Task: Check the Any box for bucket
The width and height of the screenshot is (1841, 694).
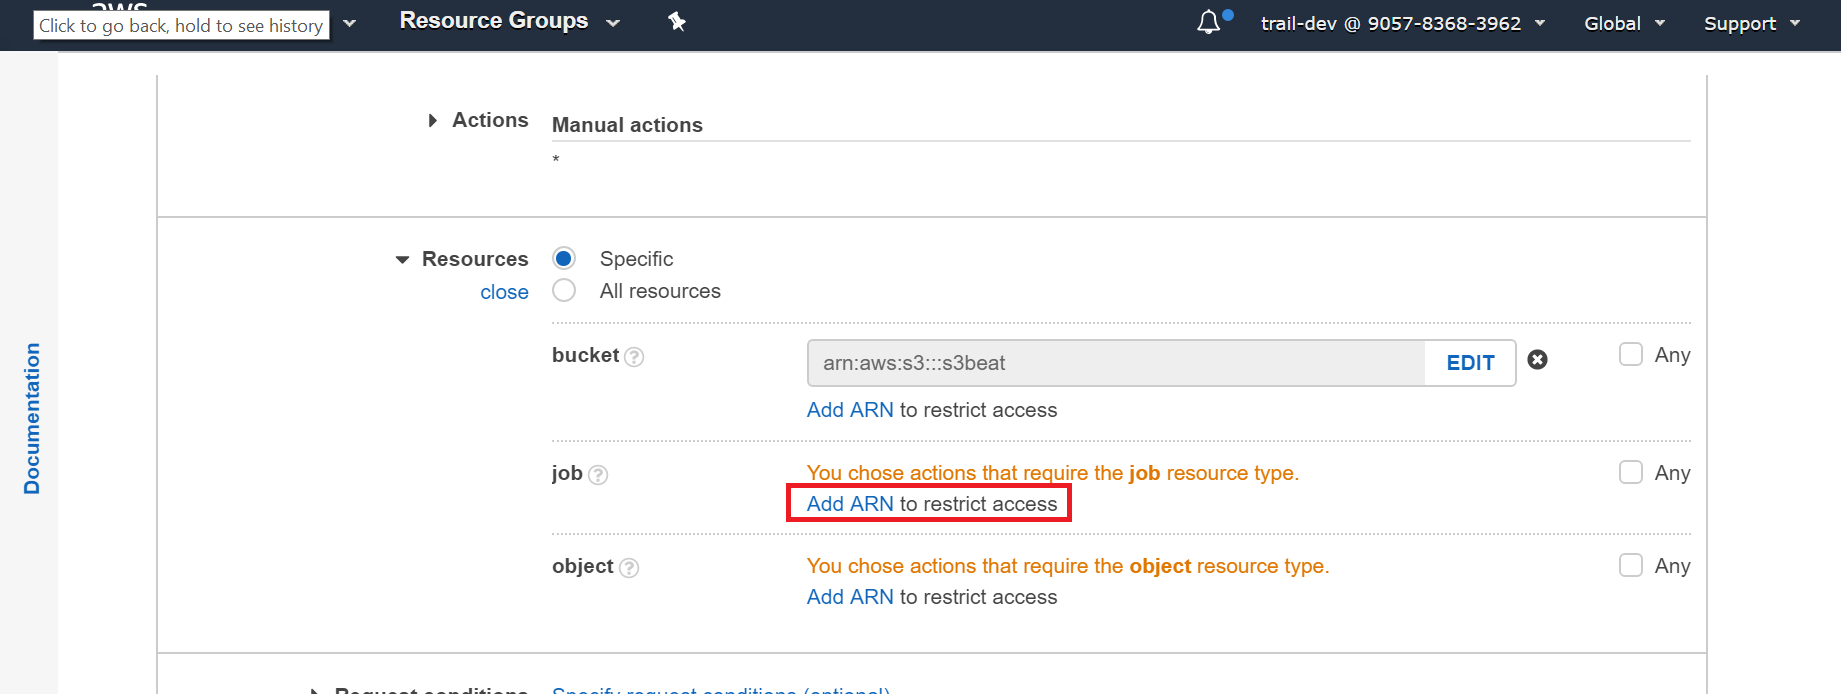Action: coord(1630,355)
